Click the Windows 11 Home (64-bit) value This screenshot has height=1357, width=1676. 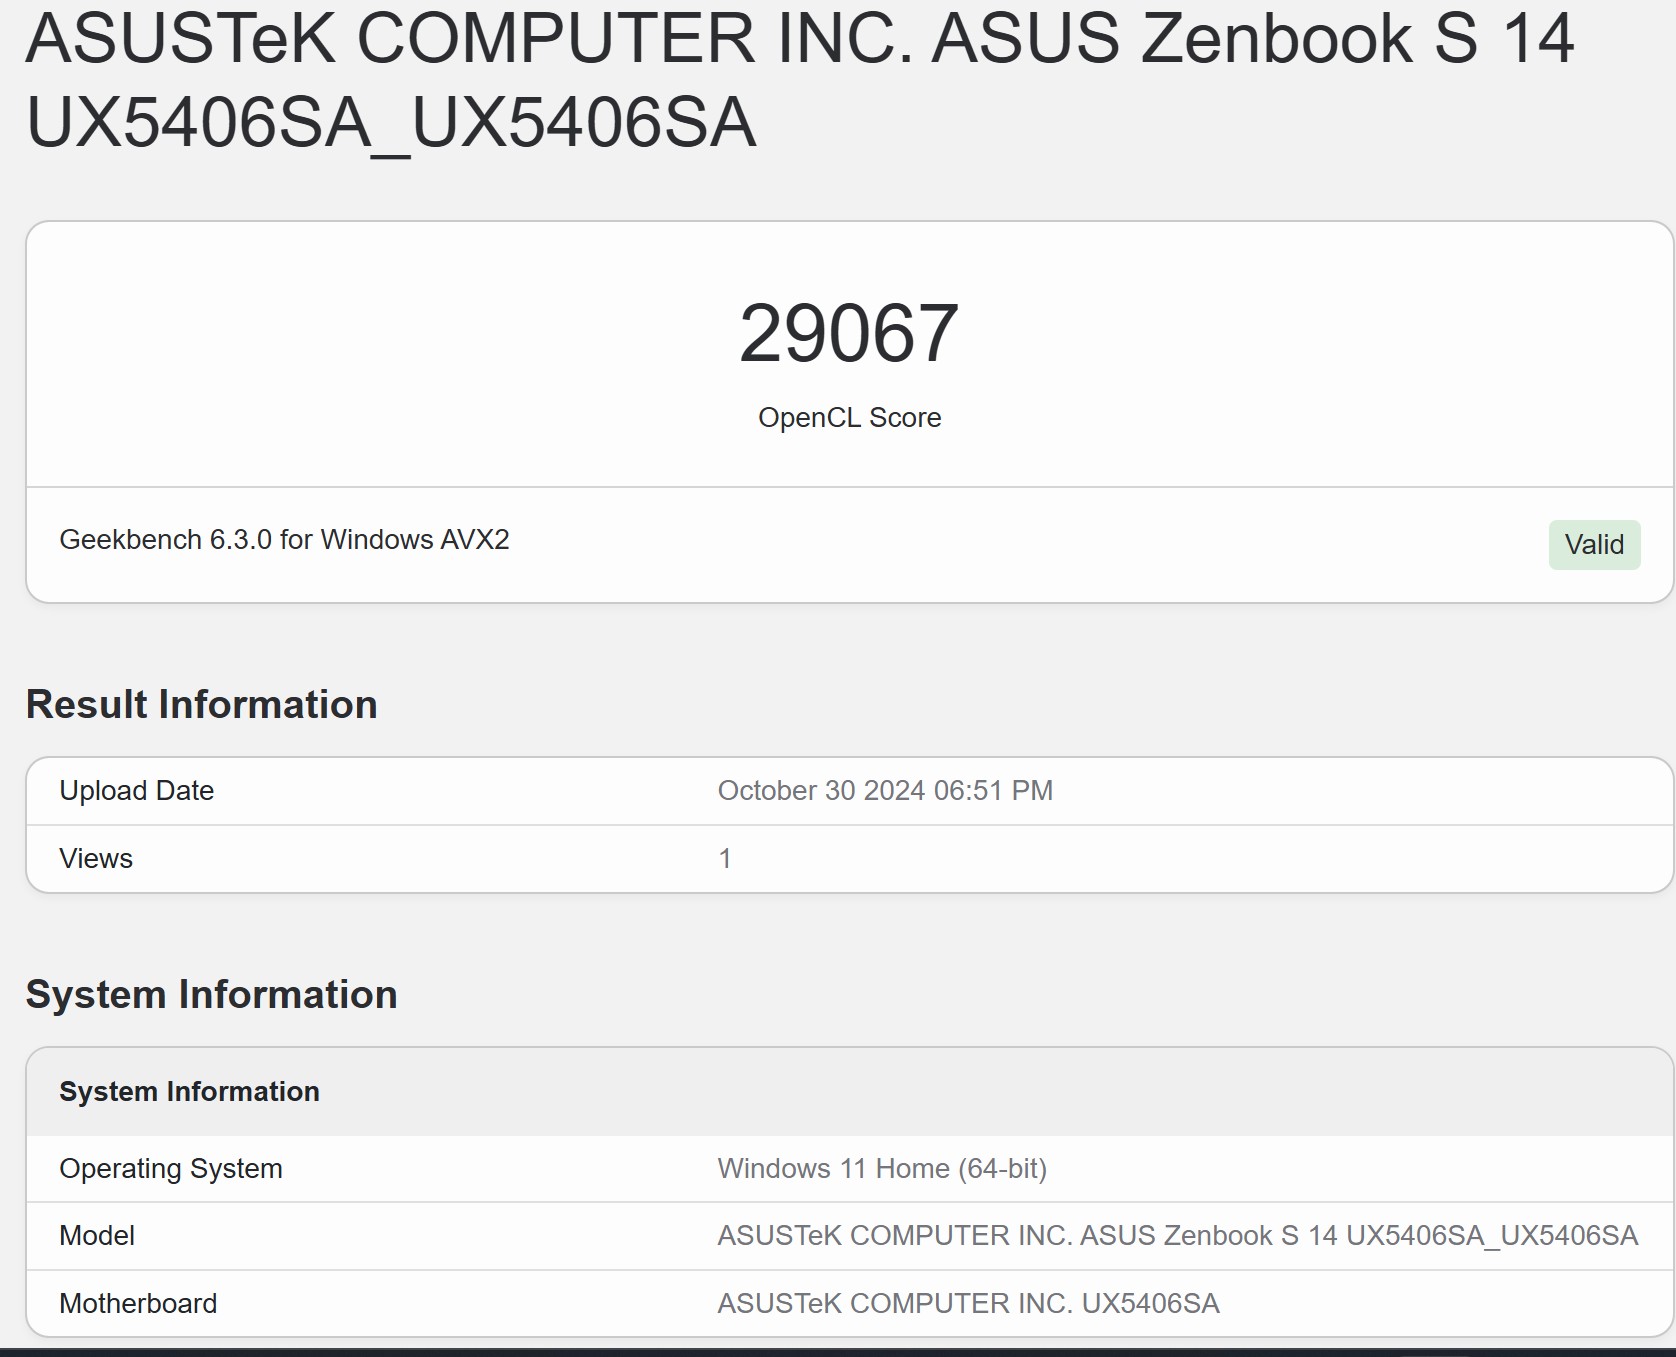882,1169
